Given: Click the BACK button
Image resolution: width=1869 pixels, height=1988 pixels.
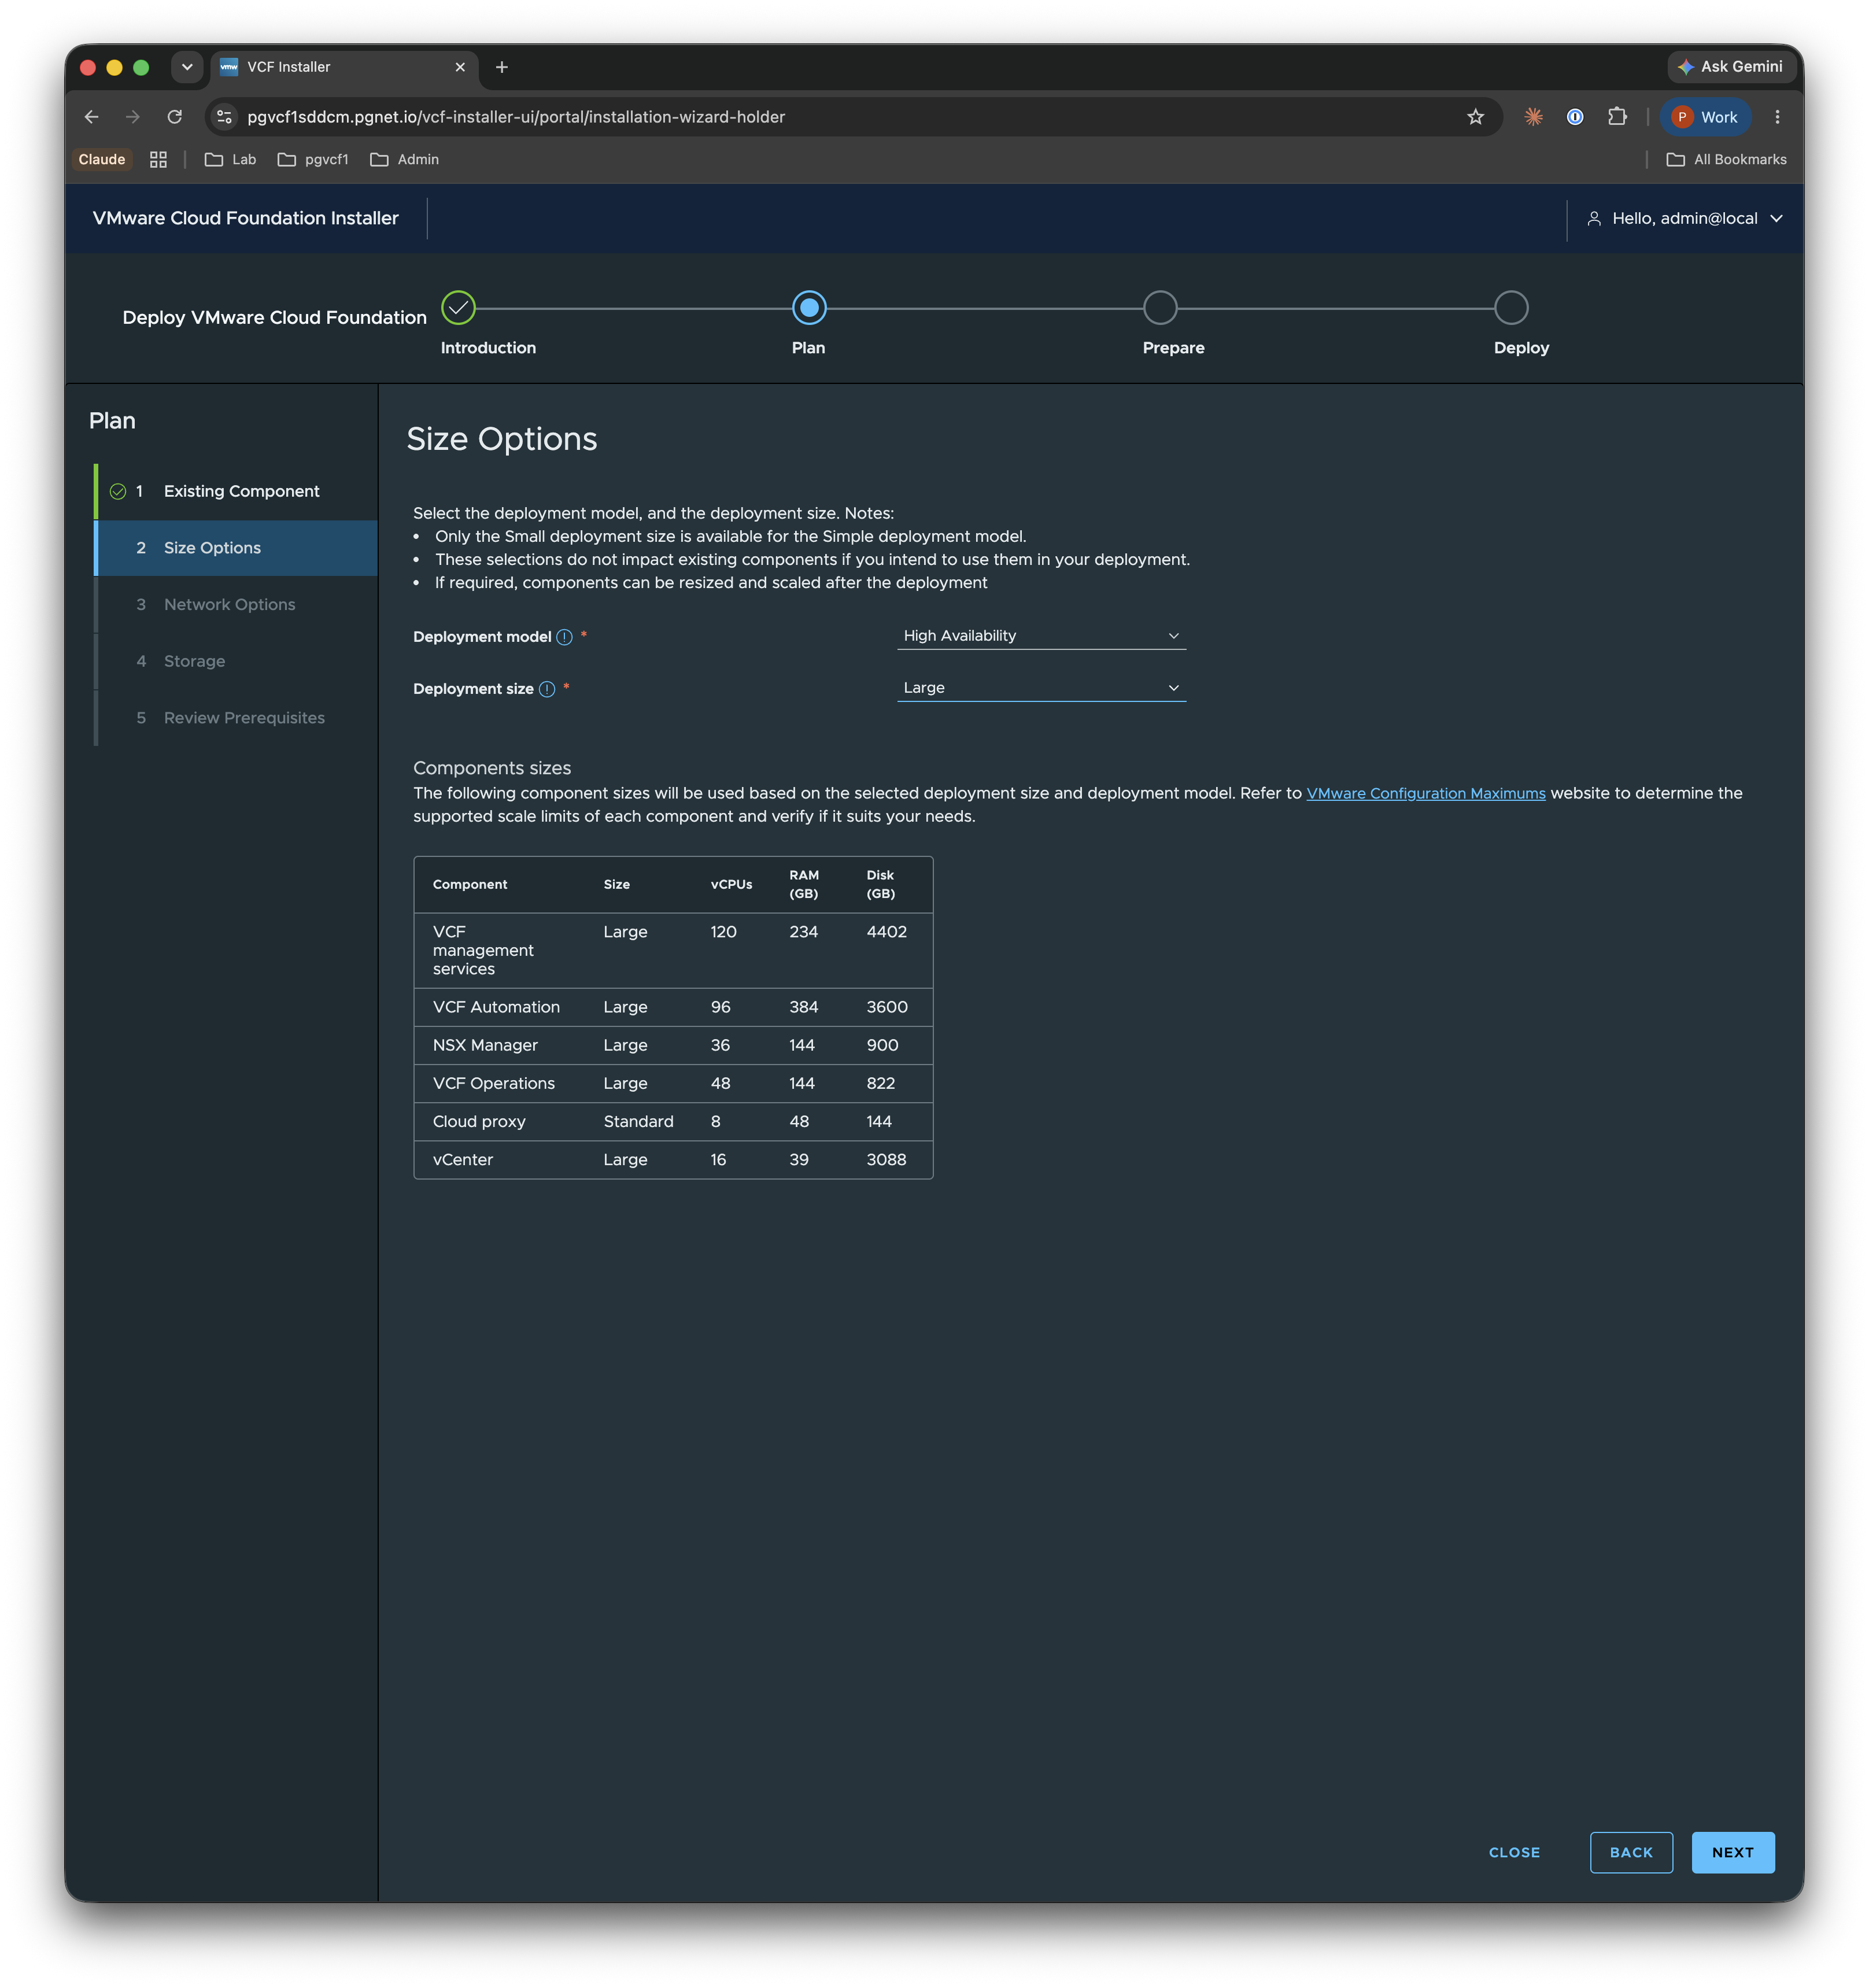Looking at the screenshot, I should [x=1631, y=1852].
